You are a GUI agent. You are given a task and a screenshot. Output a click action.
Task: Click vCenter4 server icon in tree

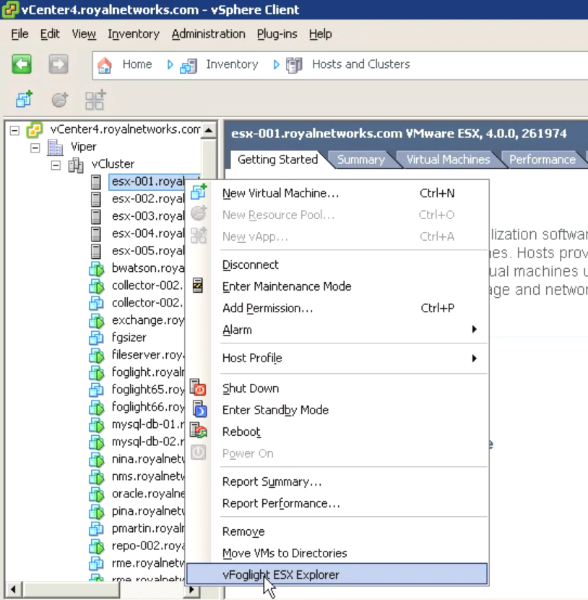(34, 130)
